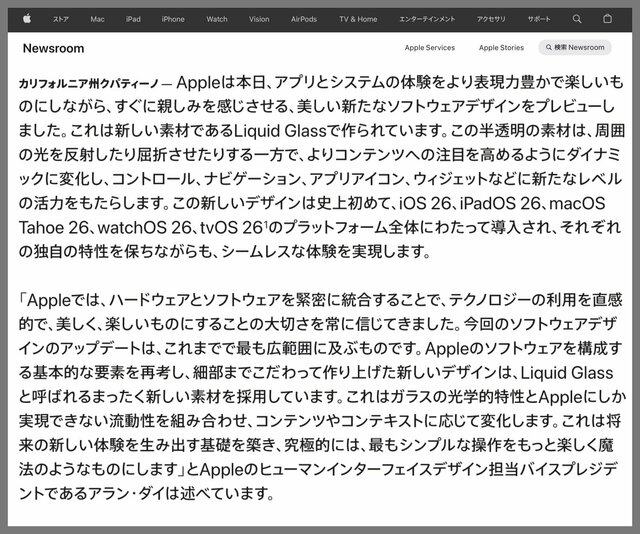Click the カリフォルニア州クパティーノ dateline text
Screen dimensions: 640x534
(89, 84)
